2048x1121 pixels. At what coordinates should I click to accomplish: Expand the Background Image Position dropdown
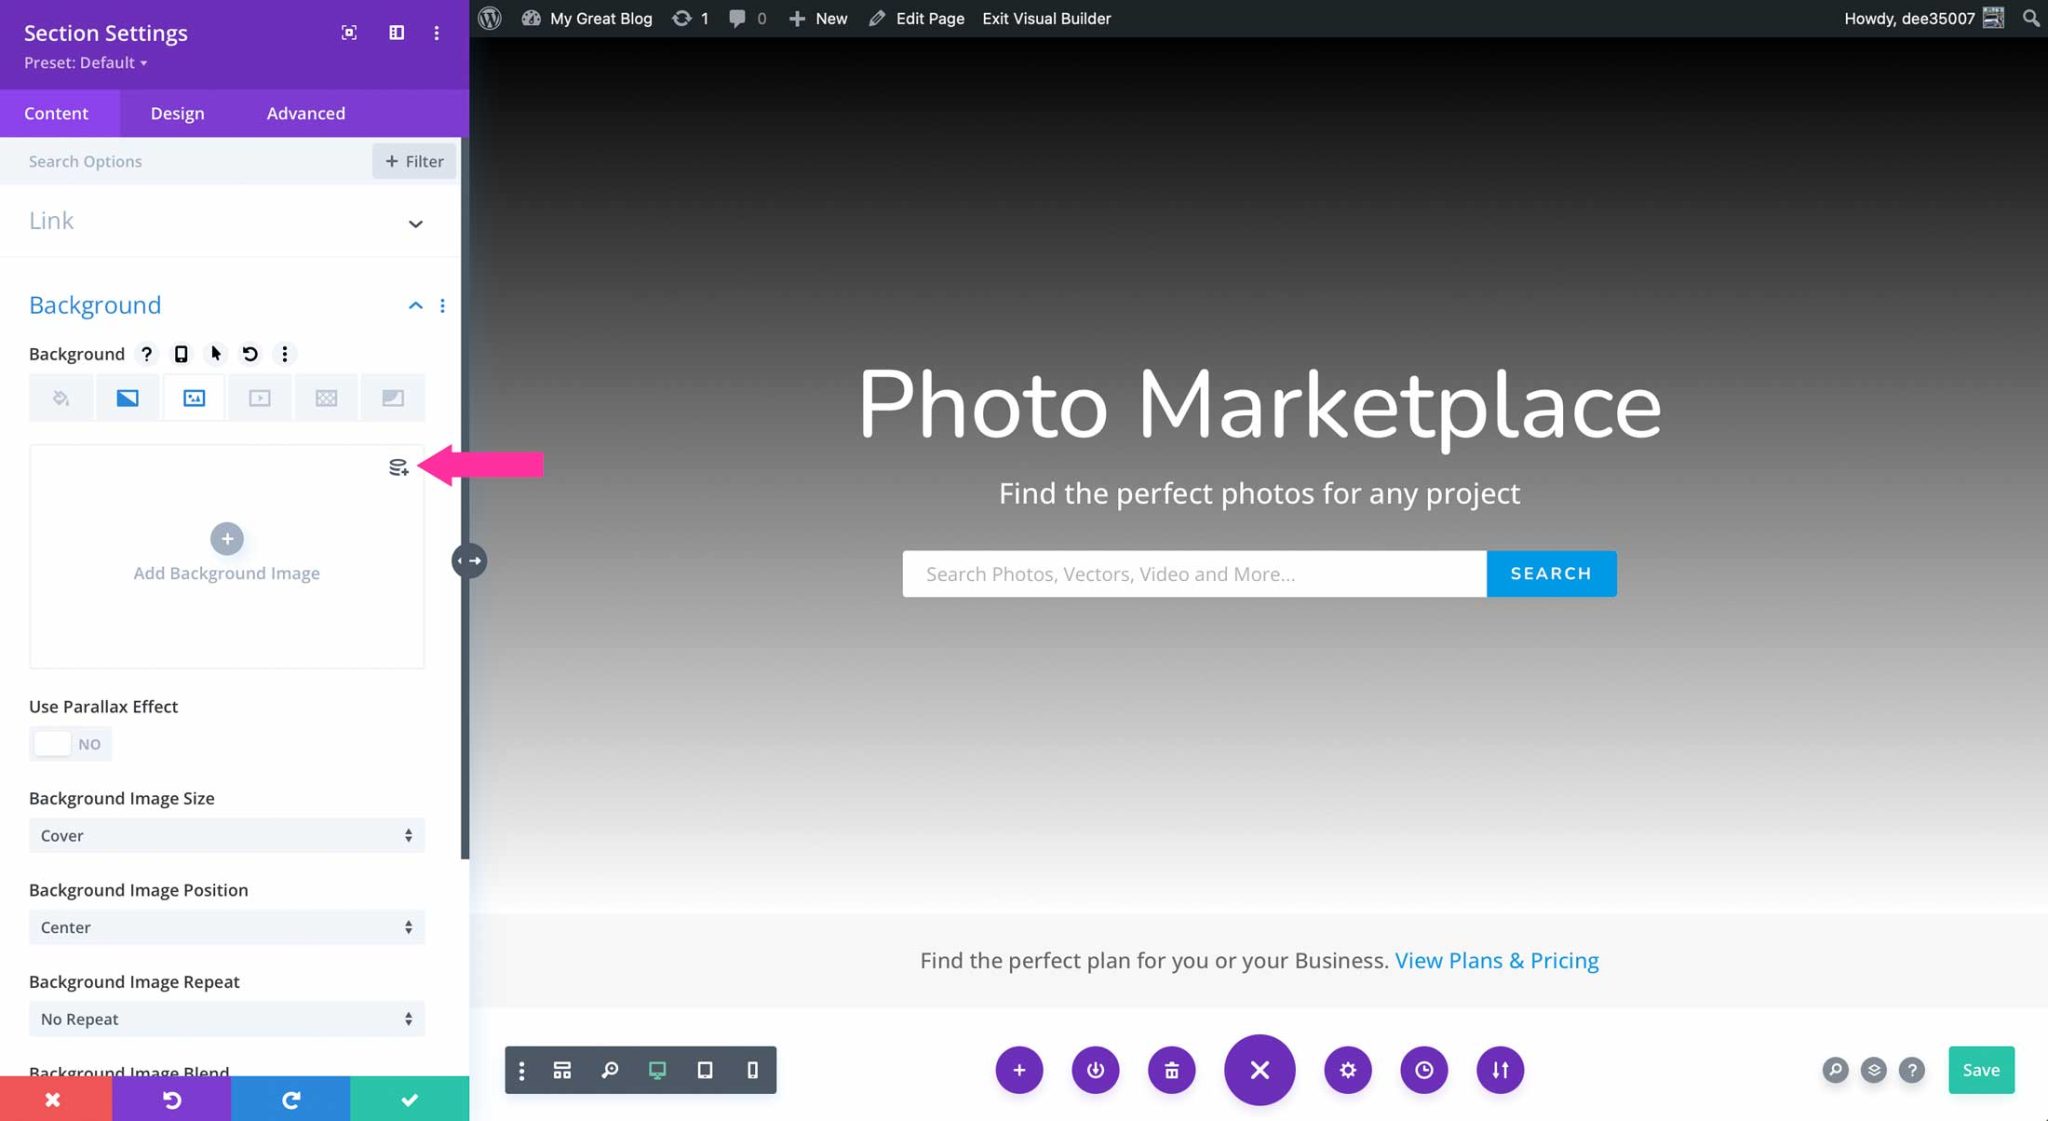[226, 926]
